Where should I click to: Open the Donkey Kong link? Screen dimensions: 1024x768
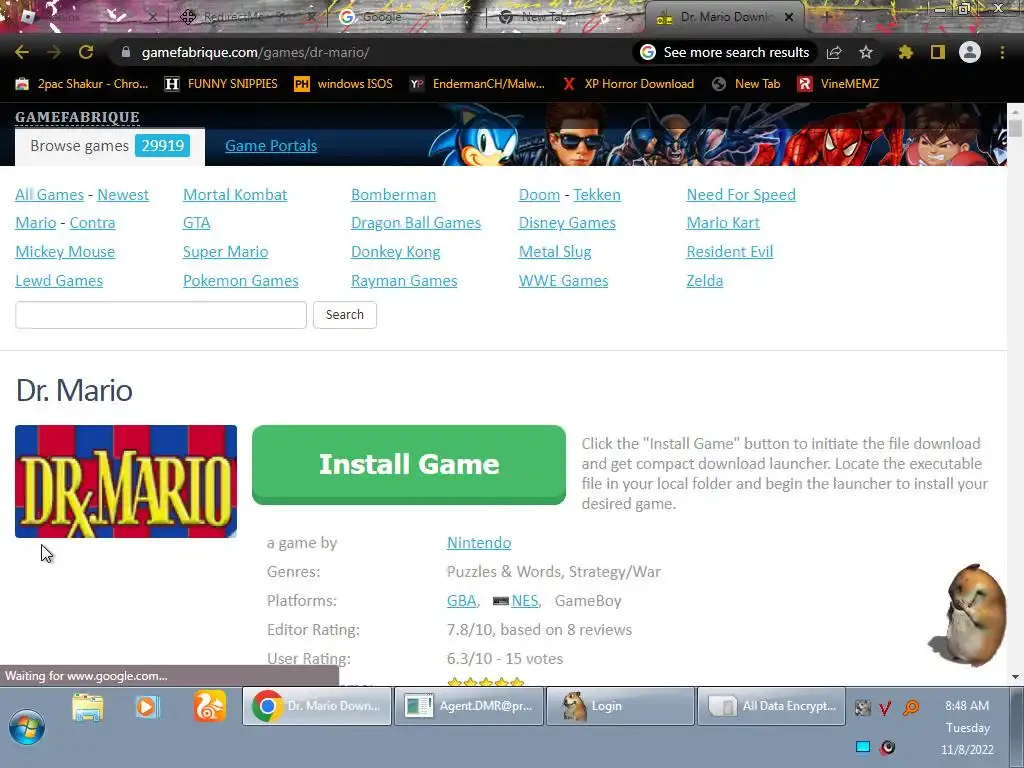pos(396,251)
